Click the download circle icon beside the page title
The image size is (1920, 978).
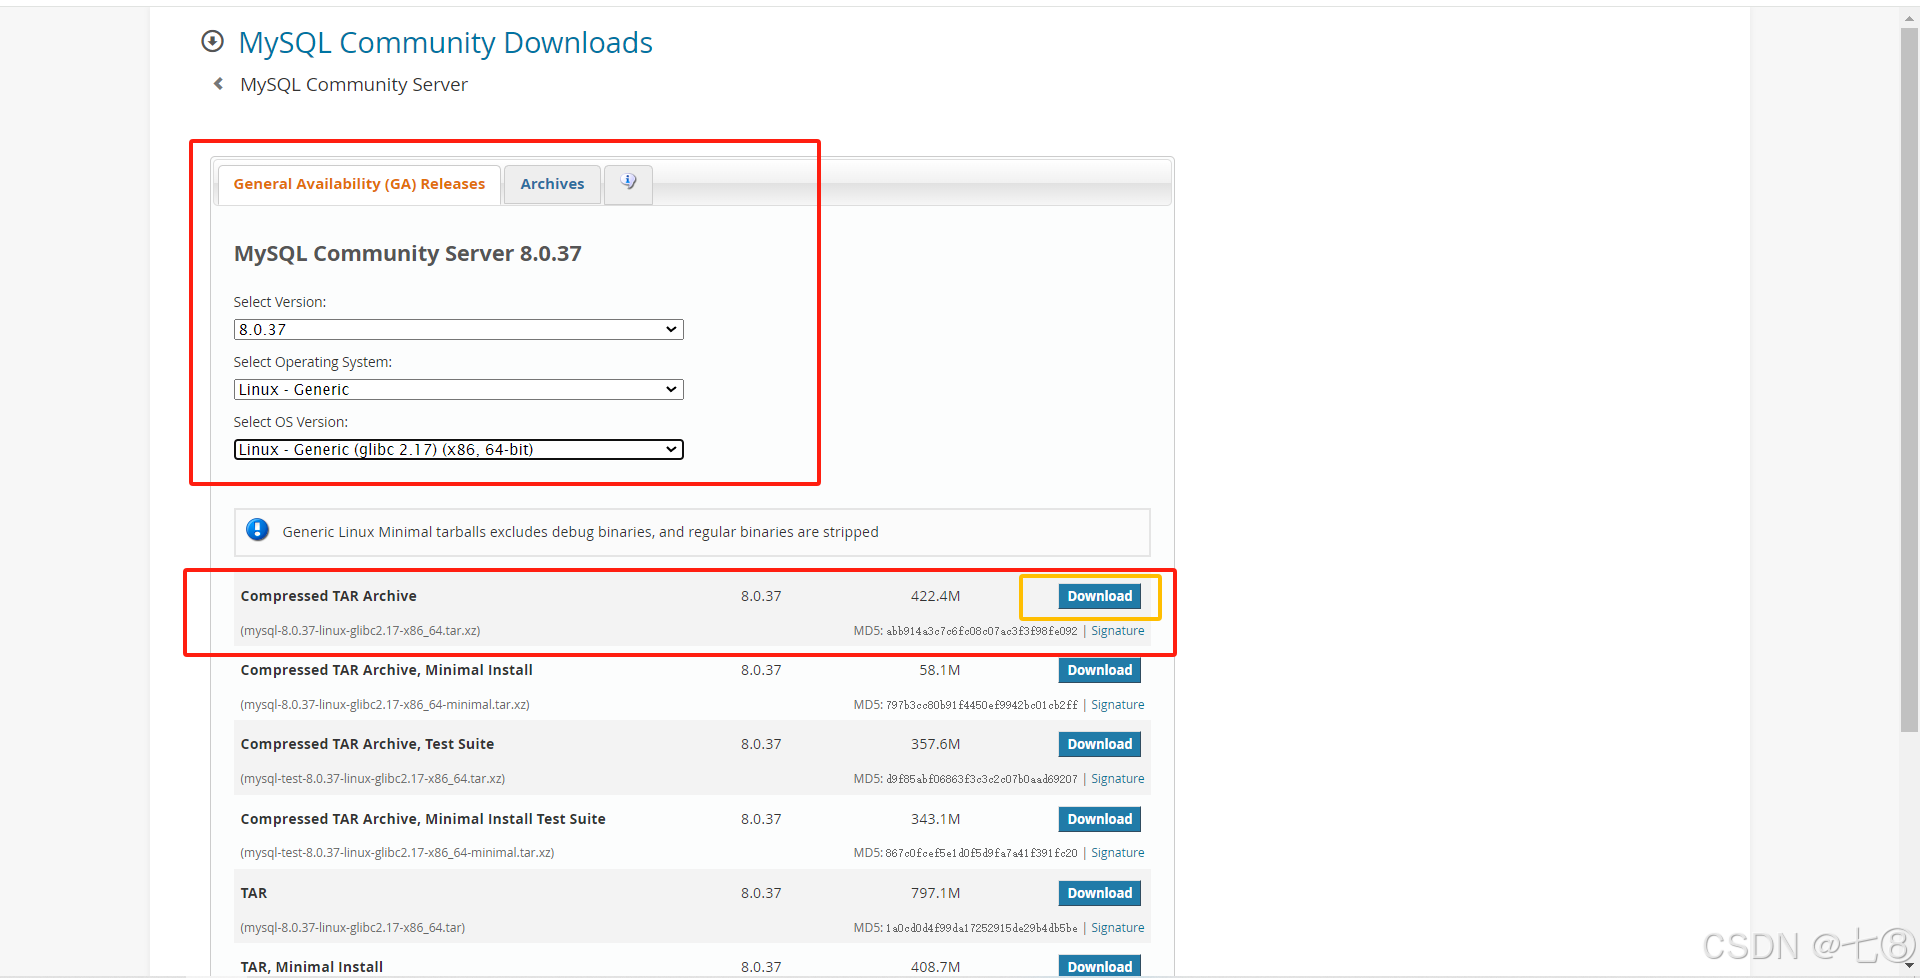click(212, 41)
